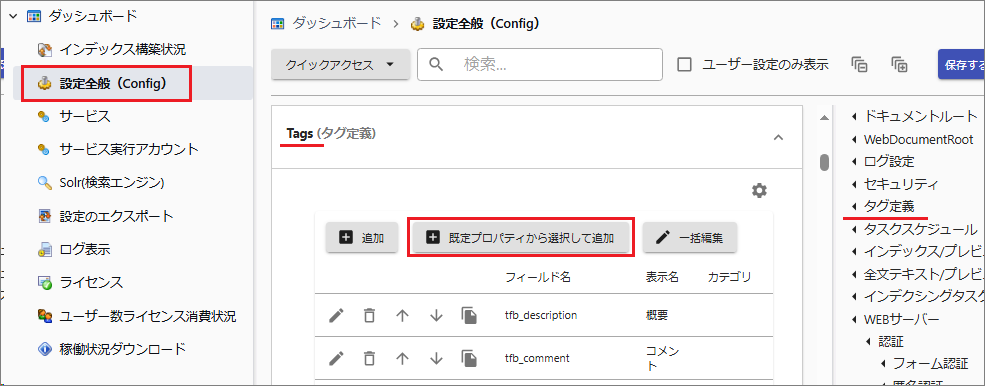
Task: Jump to タスクスケジュール in the outline
Action: tap(920, 229)
